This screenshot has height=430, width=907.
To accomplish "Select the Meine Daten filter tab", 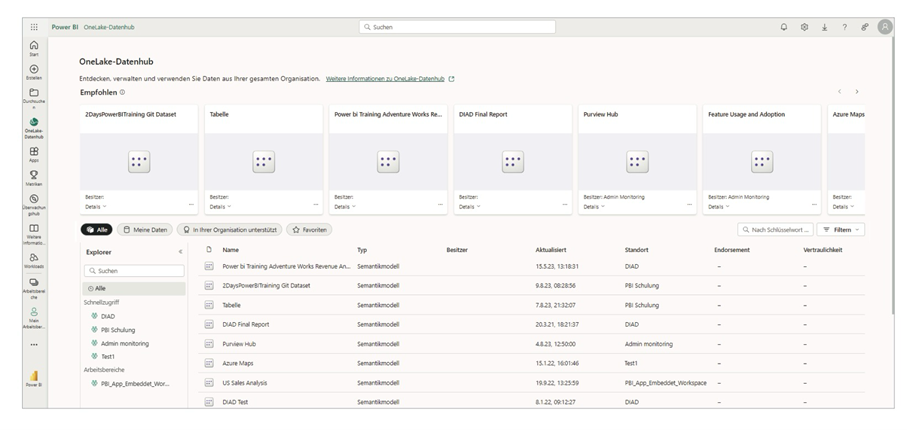I will 145,230.
